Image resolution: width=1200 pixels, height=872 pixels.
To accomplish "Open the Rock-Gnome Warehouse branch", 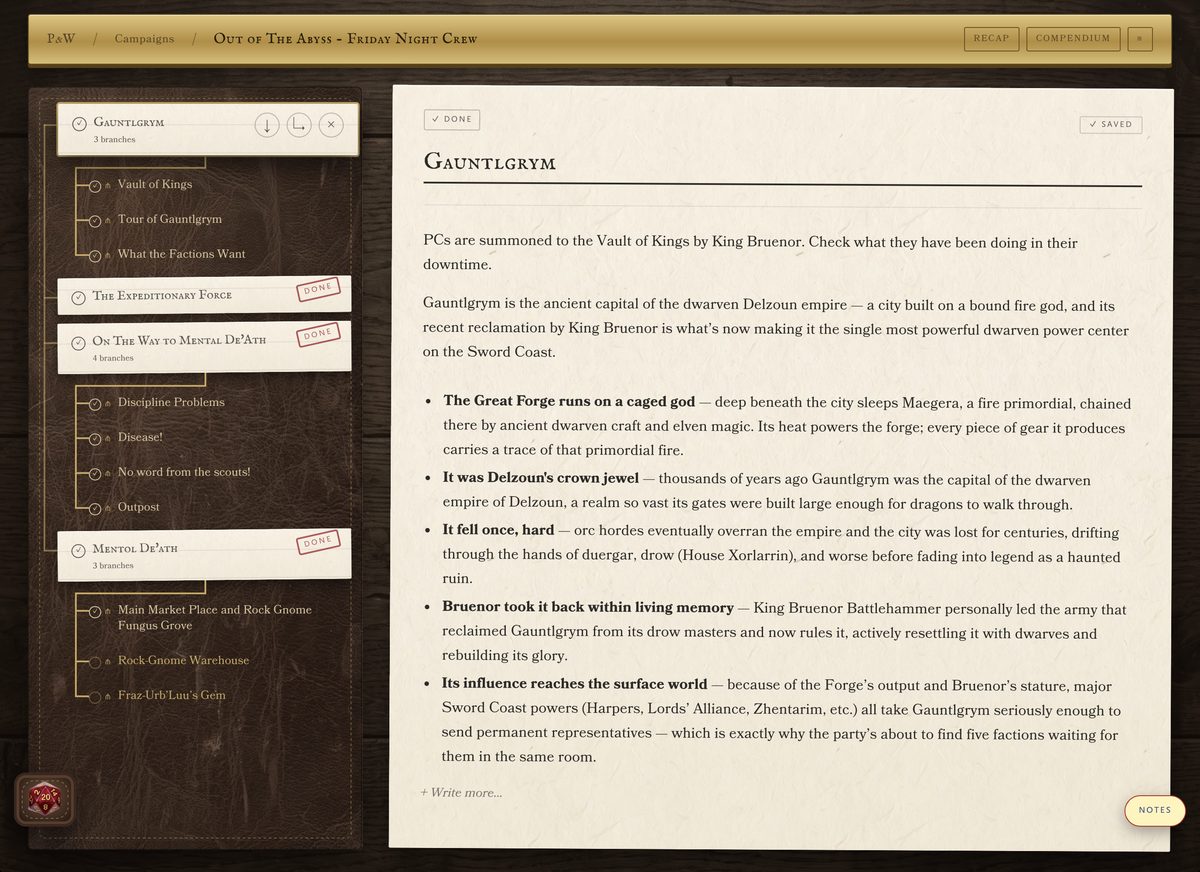I will coord(184,660).
